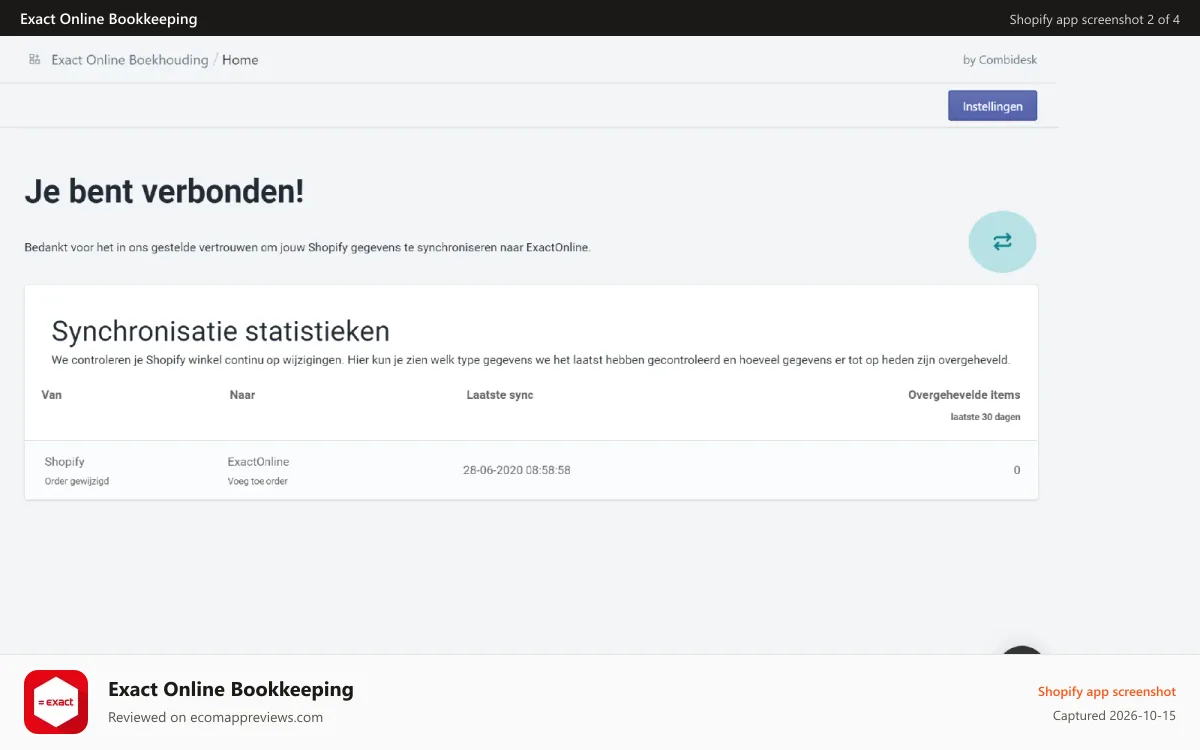Click the 'Van' column header

pos(52,395)
